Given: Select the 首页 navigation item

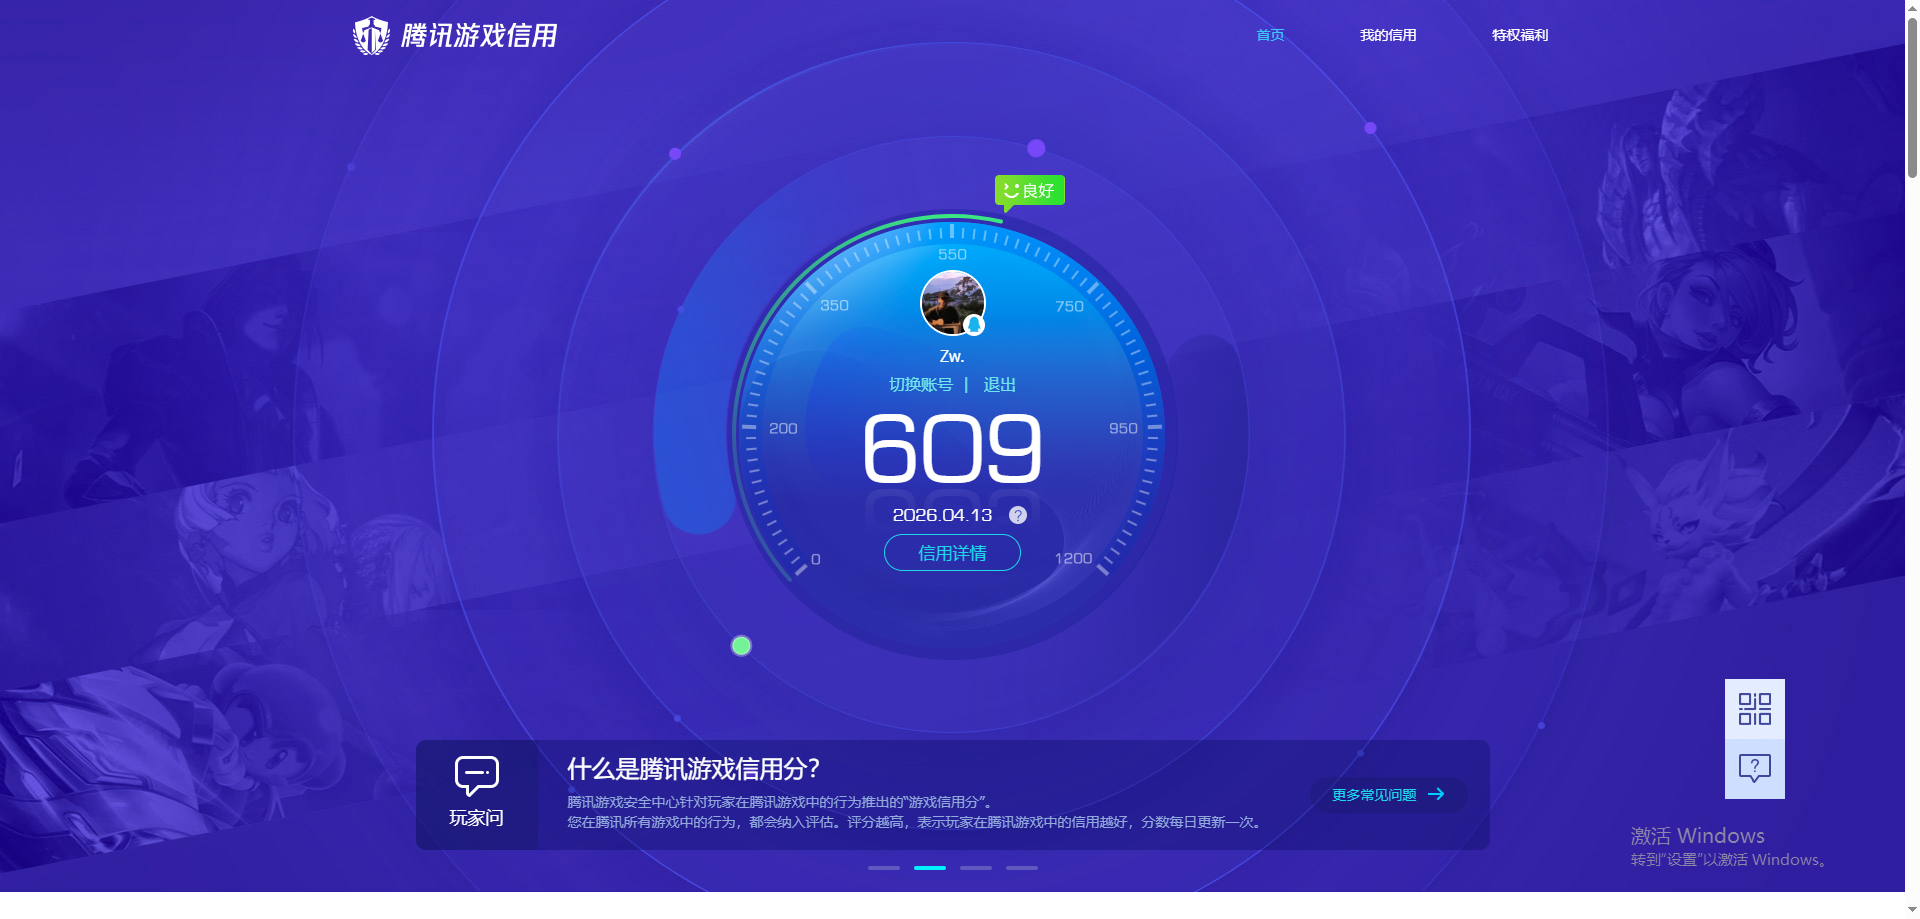Looking at the screenshot, I should (1268, 35).
